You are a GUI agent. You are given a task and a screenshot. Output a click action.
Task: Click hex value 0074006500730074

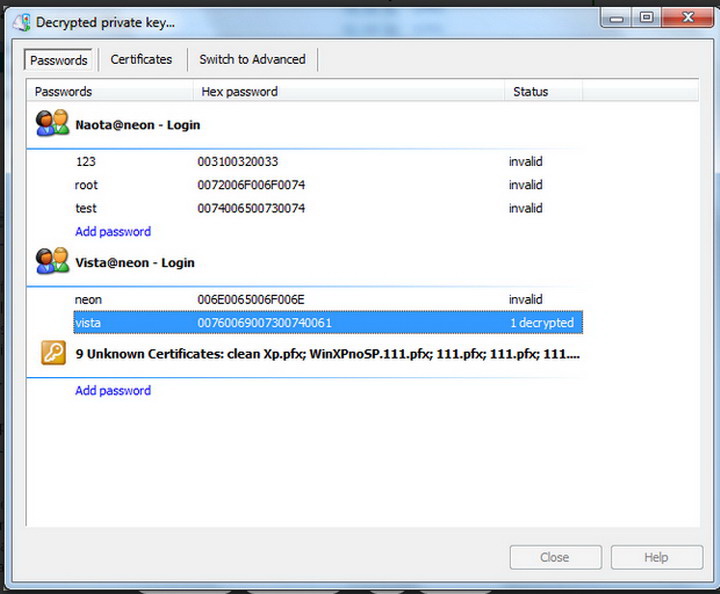click(x=251, y=208)
